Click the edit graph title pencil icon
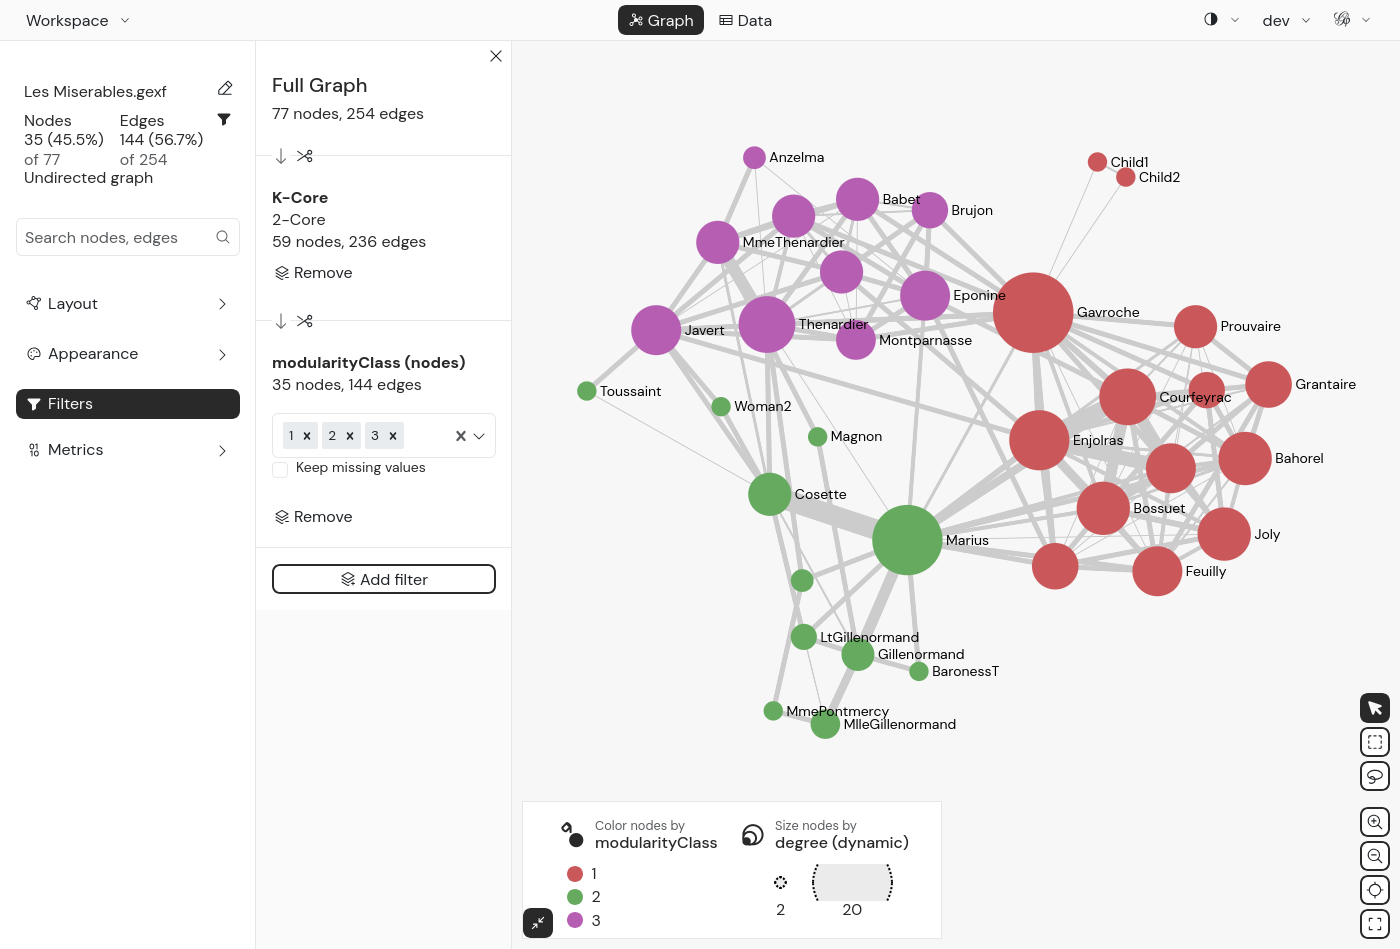1400x949 pixels. pos(225,89)
